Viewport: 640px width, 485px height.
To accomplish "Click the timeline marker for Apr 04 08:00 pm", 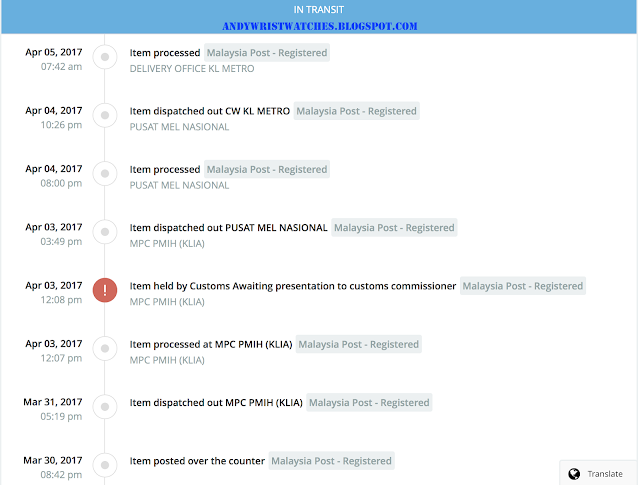I will pyautogui.click(x=105, y=174).
